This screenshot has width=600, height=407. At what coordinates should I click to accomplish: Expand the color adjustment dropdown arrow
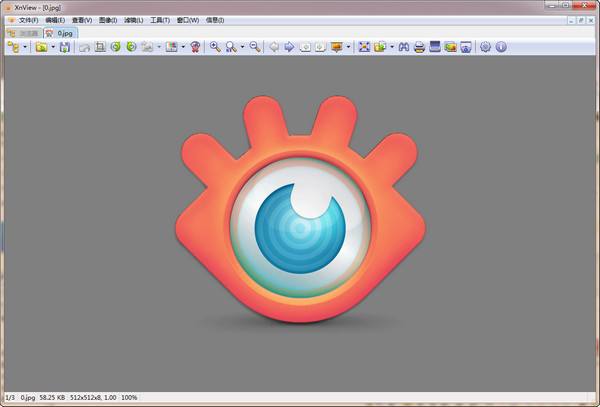(183, 47)
